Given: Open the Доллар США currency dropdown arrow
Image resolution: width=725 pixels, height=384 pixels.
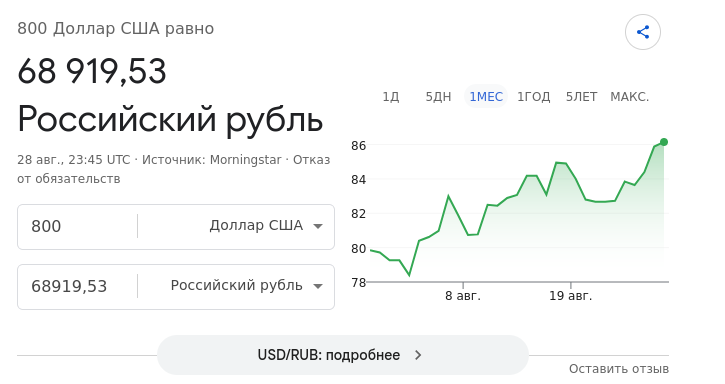Looking at the screenshot, I should point(318,226).
